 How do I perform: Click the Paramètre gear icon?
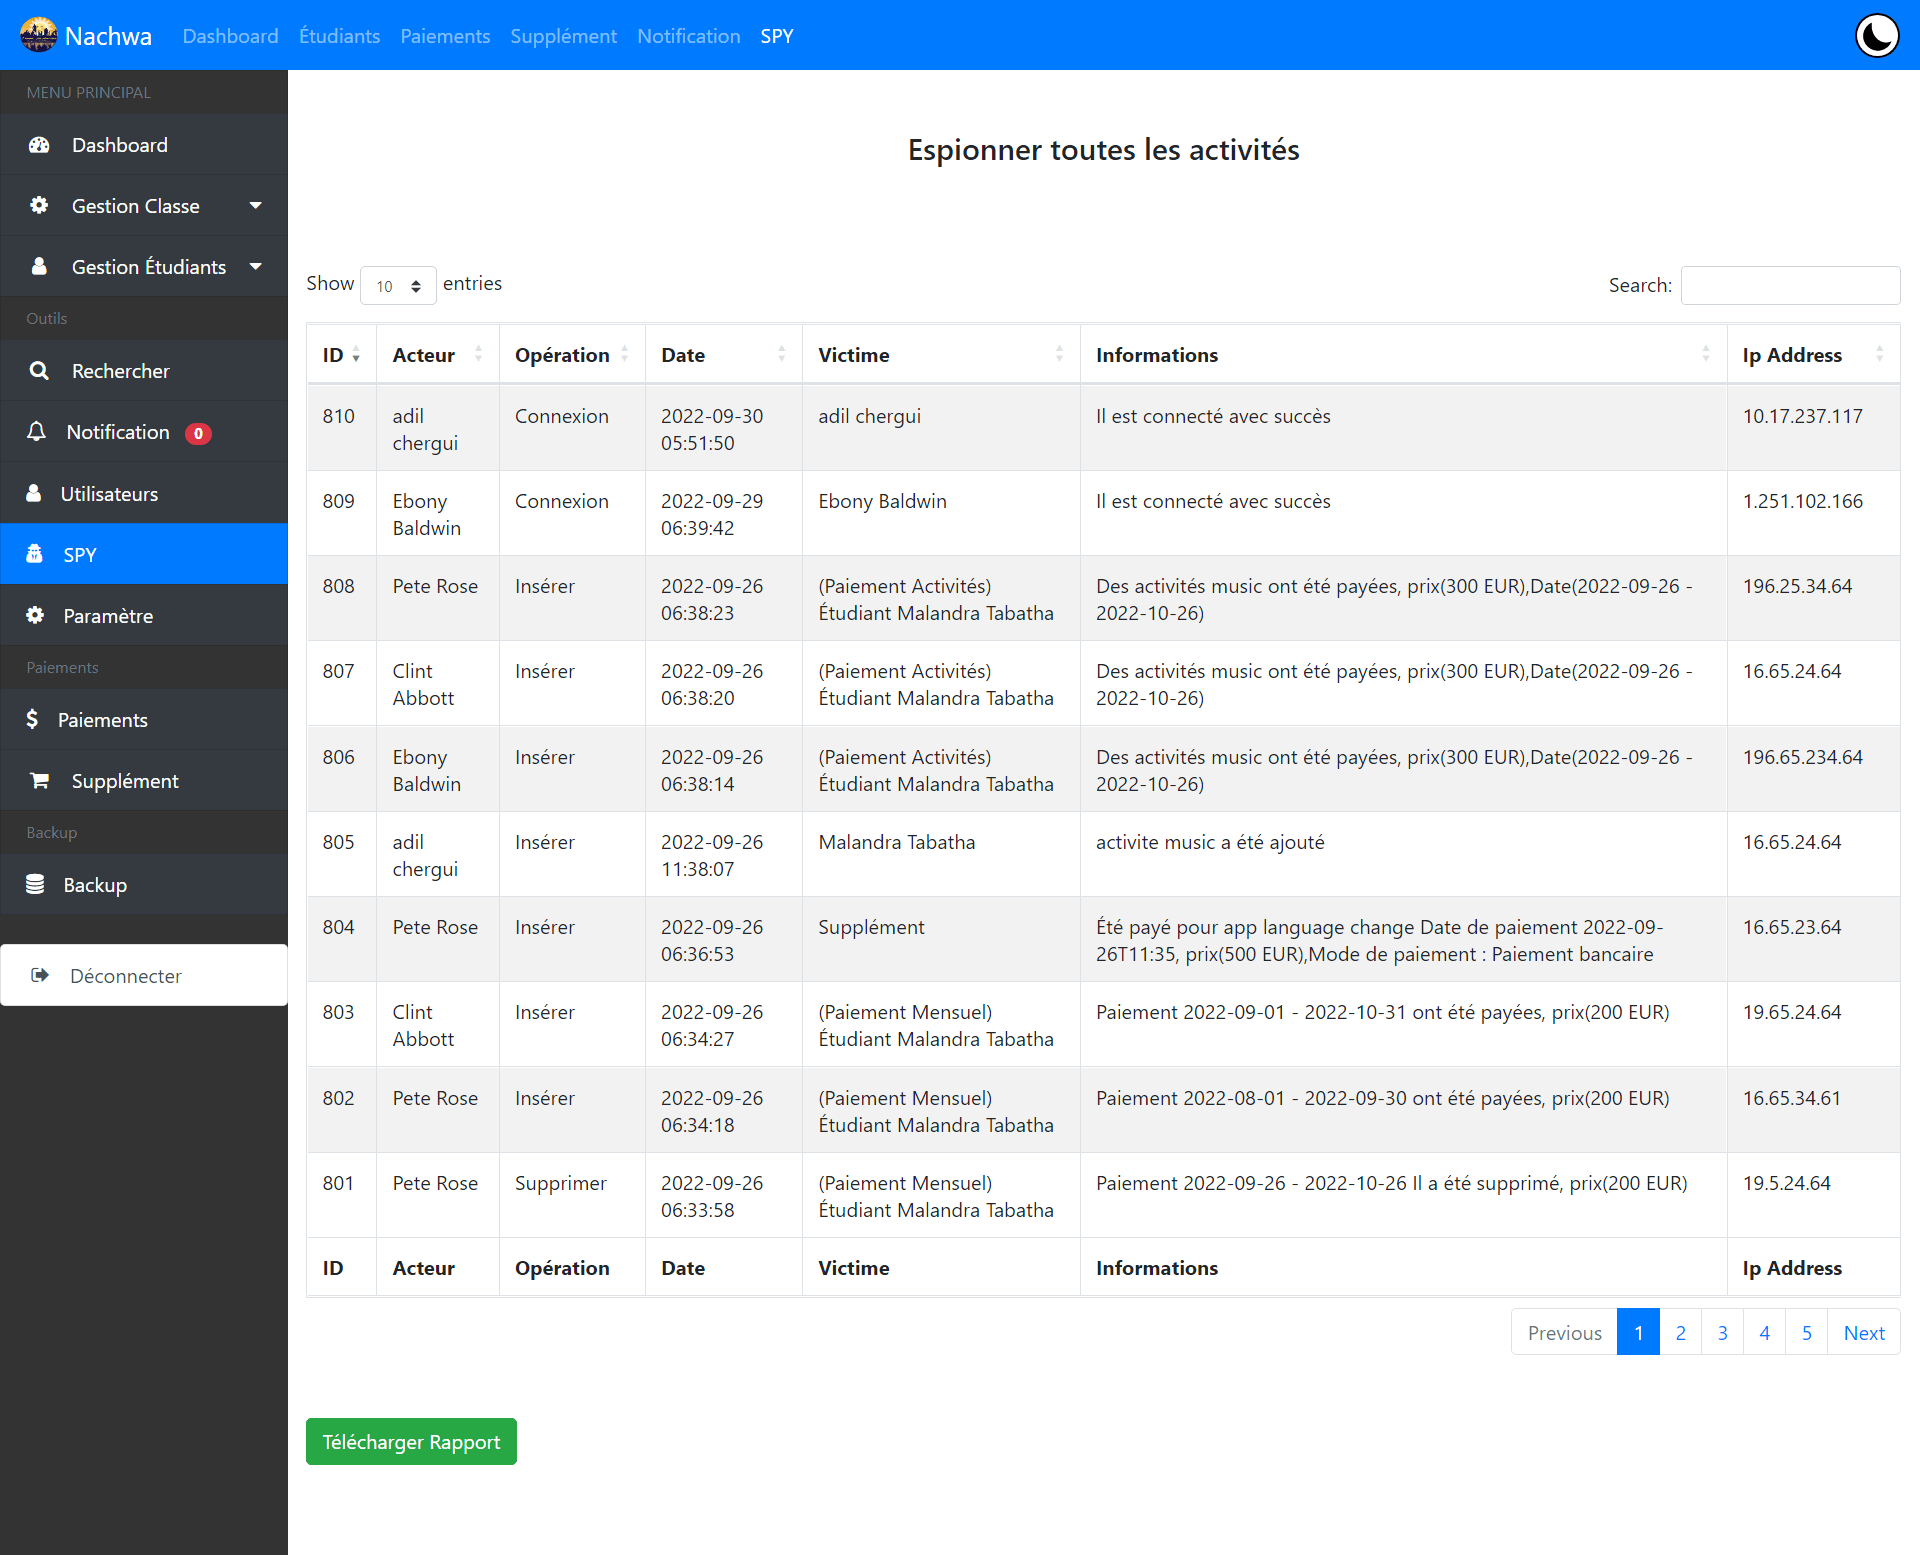(x=35, y=615)
